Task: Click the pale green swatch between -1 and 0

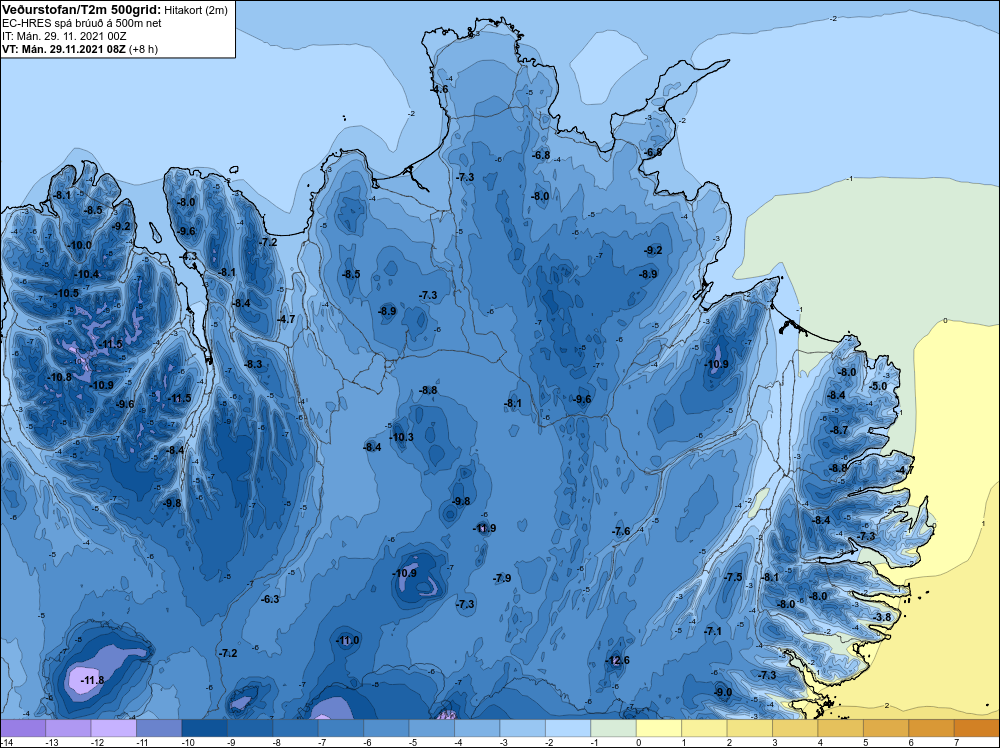Action: (613, 728)
